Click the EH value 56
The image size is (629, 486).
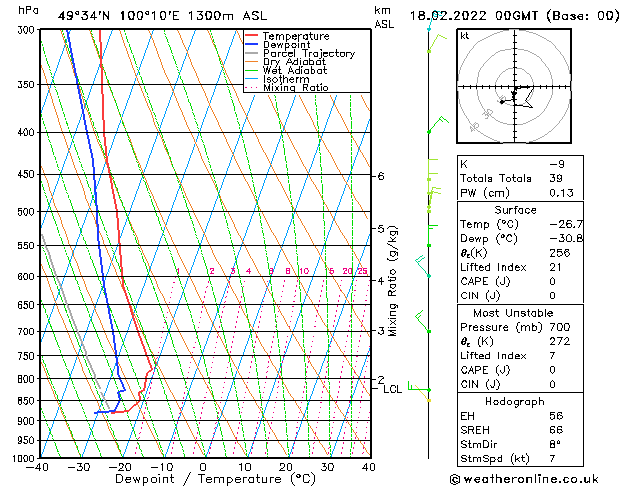[556, 416]
